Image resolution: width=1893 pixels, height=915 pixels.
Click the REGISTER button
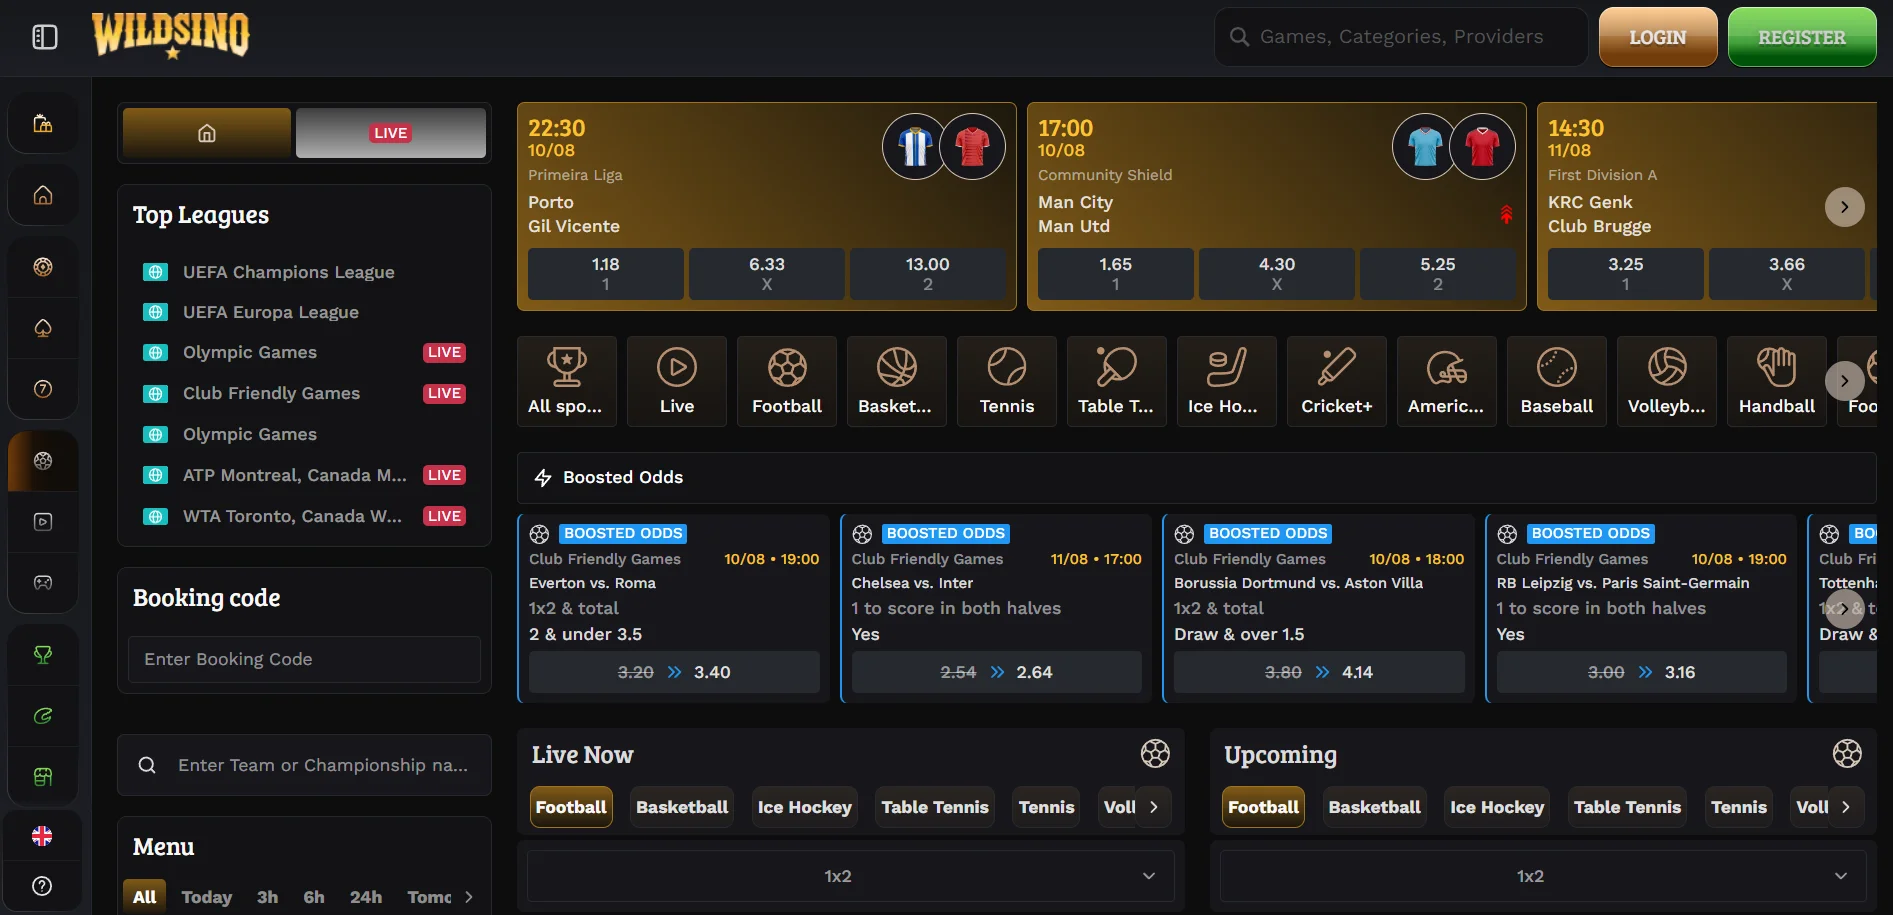1802,37
